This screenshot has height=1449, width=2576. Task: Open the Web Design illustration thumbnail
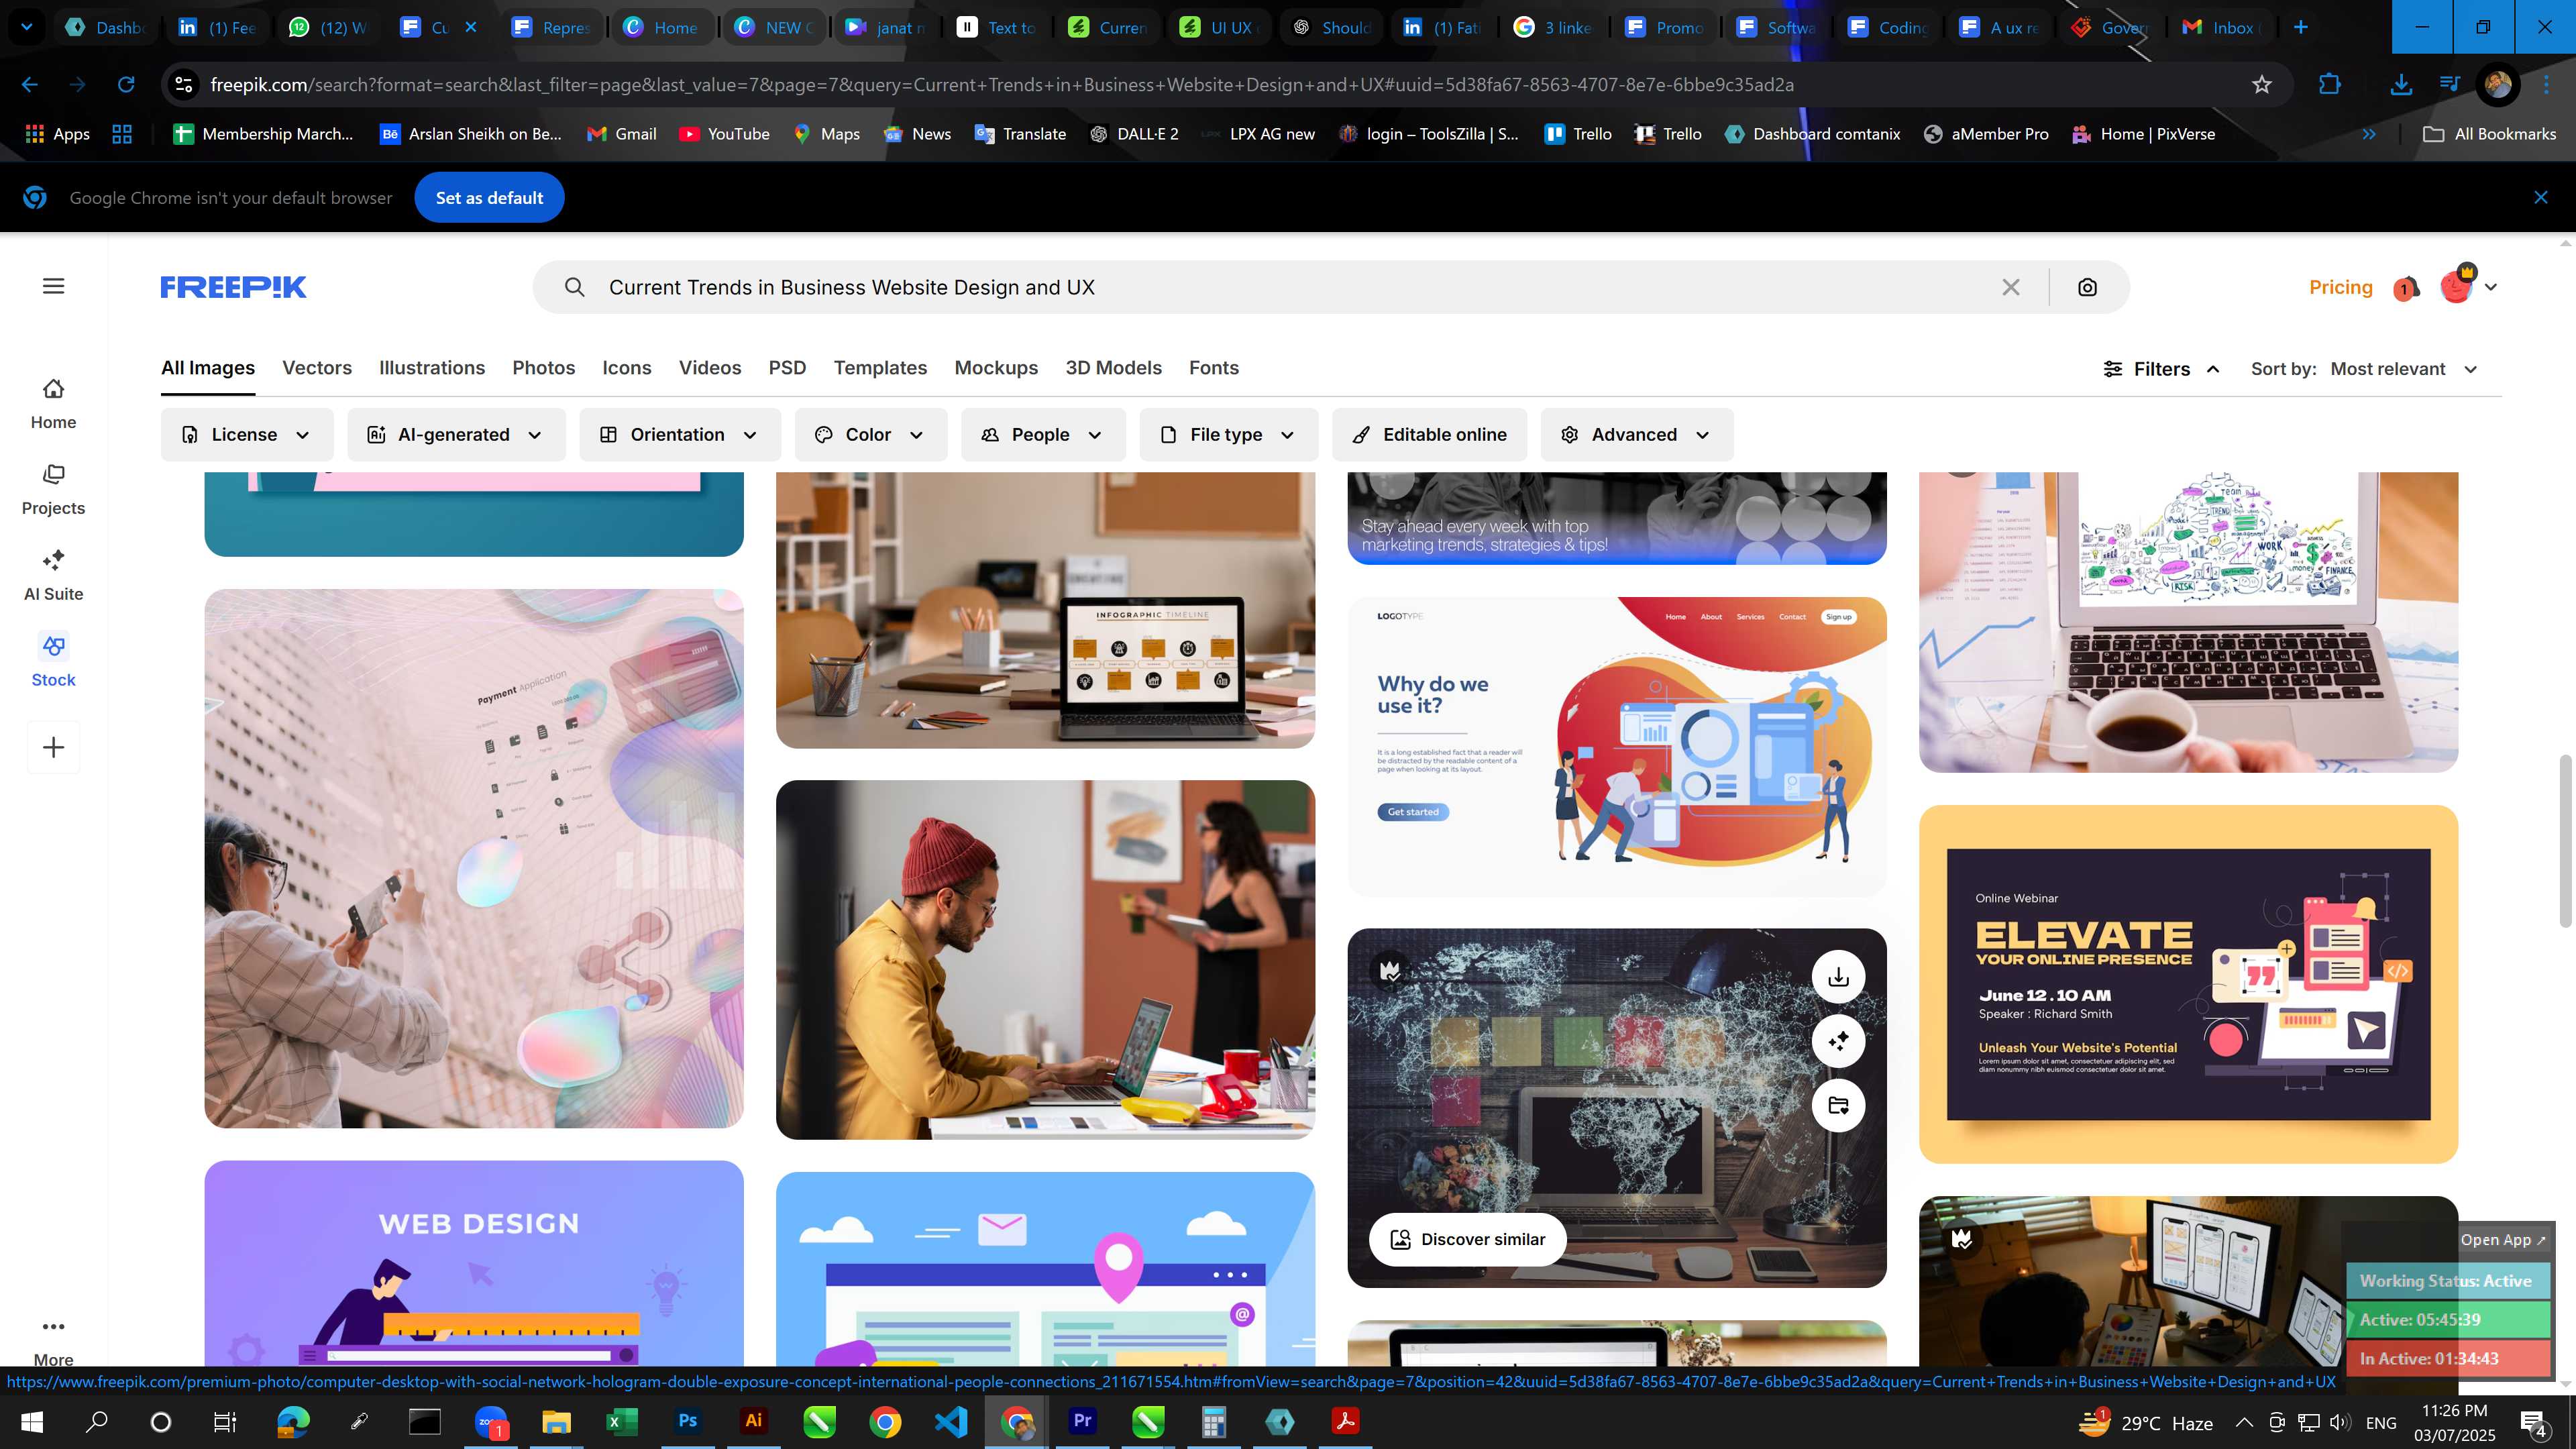point(474,1264)
